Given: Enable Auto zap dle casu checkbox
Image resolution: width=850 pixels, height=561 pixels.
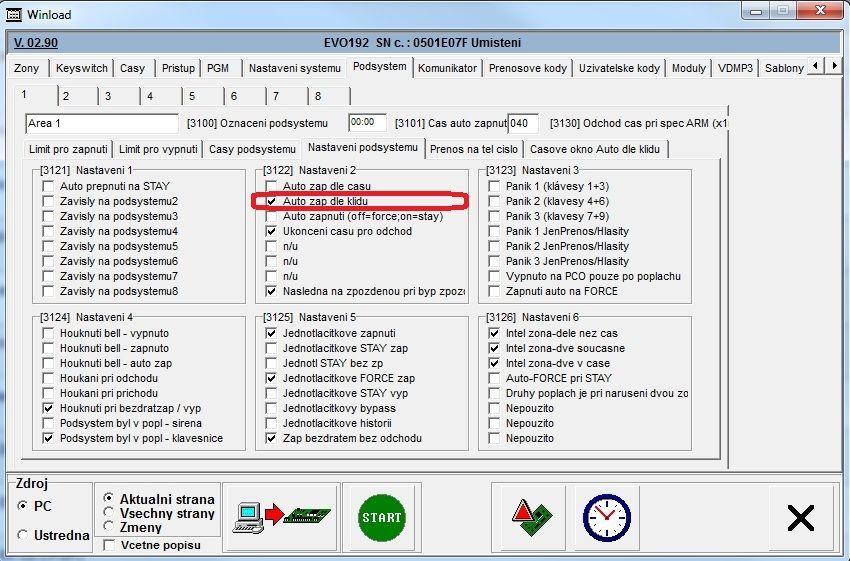Looking at the screenshot, I should click(x=272, y=187).
